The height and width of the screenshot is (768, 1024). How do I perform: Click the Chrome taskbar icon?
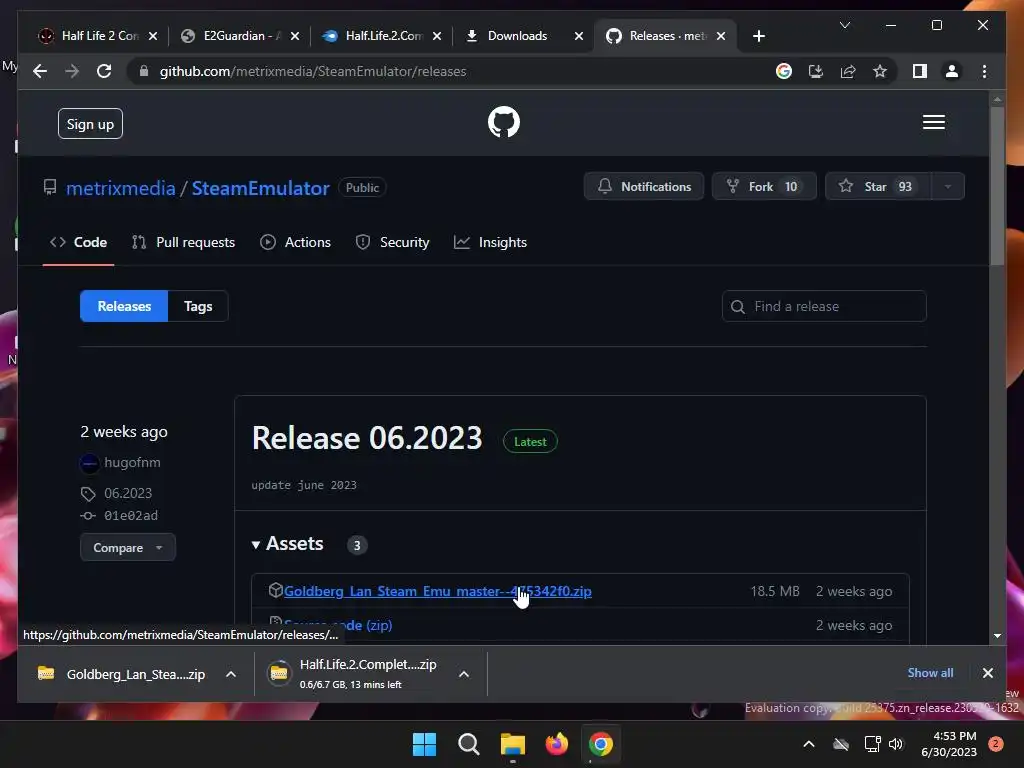[600, 744]
